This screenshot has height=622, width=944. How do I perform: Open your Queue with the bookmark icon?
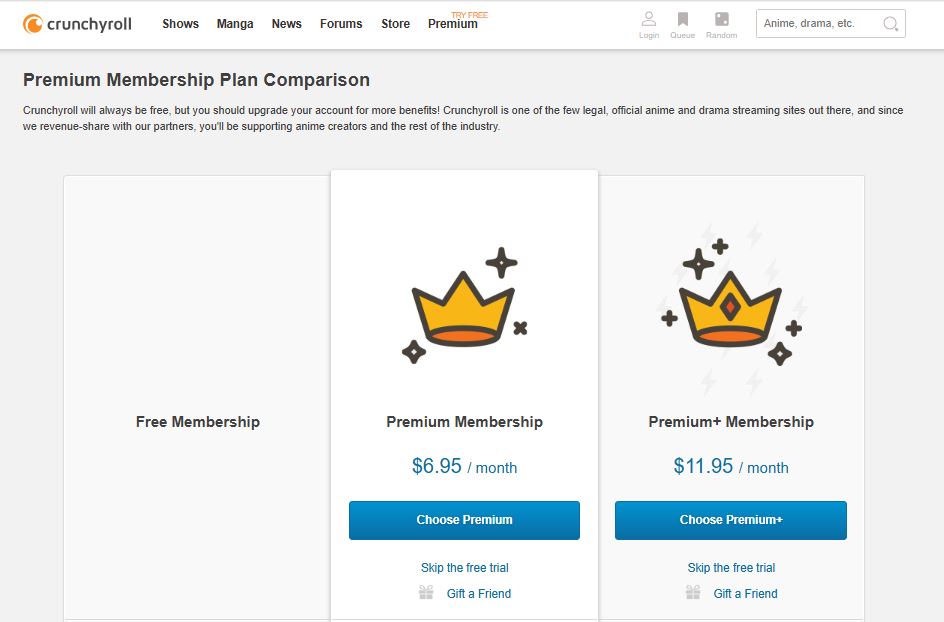point(682,20)
